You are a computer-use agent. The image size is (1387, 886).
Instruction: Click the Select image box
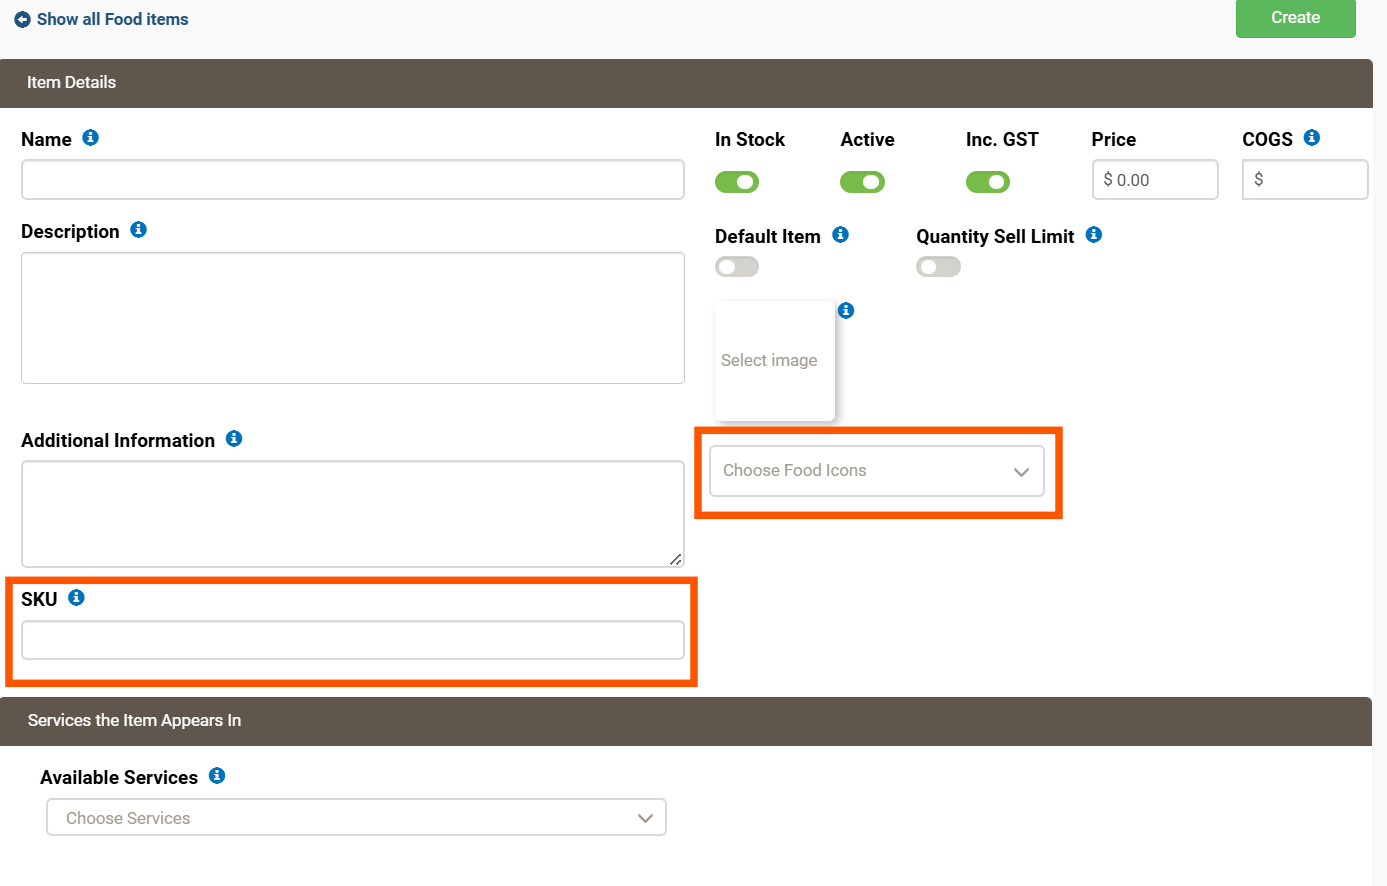tap(775, 361)
